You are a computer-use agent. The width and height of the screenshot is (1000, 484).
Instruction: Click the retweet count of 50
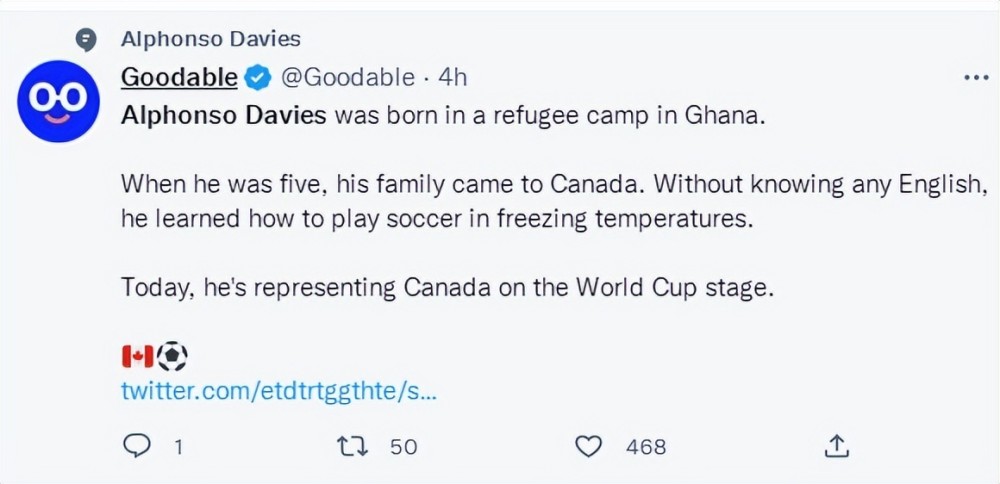[x=403, y=447]
